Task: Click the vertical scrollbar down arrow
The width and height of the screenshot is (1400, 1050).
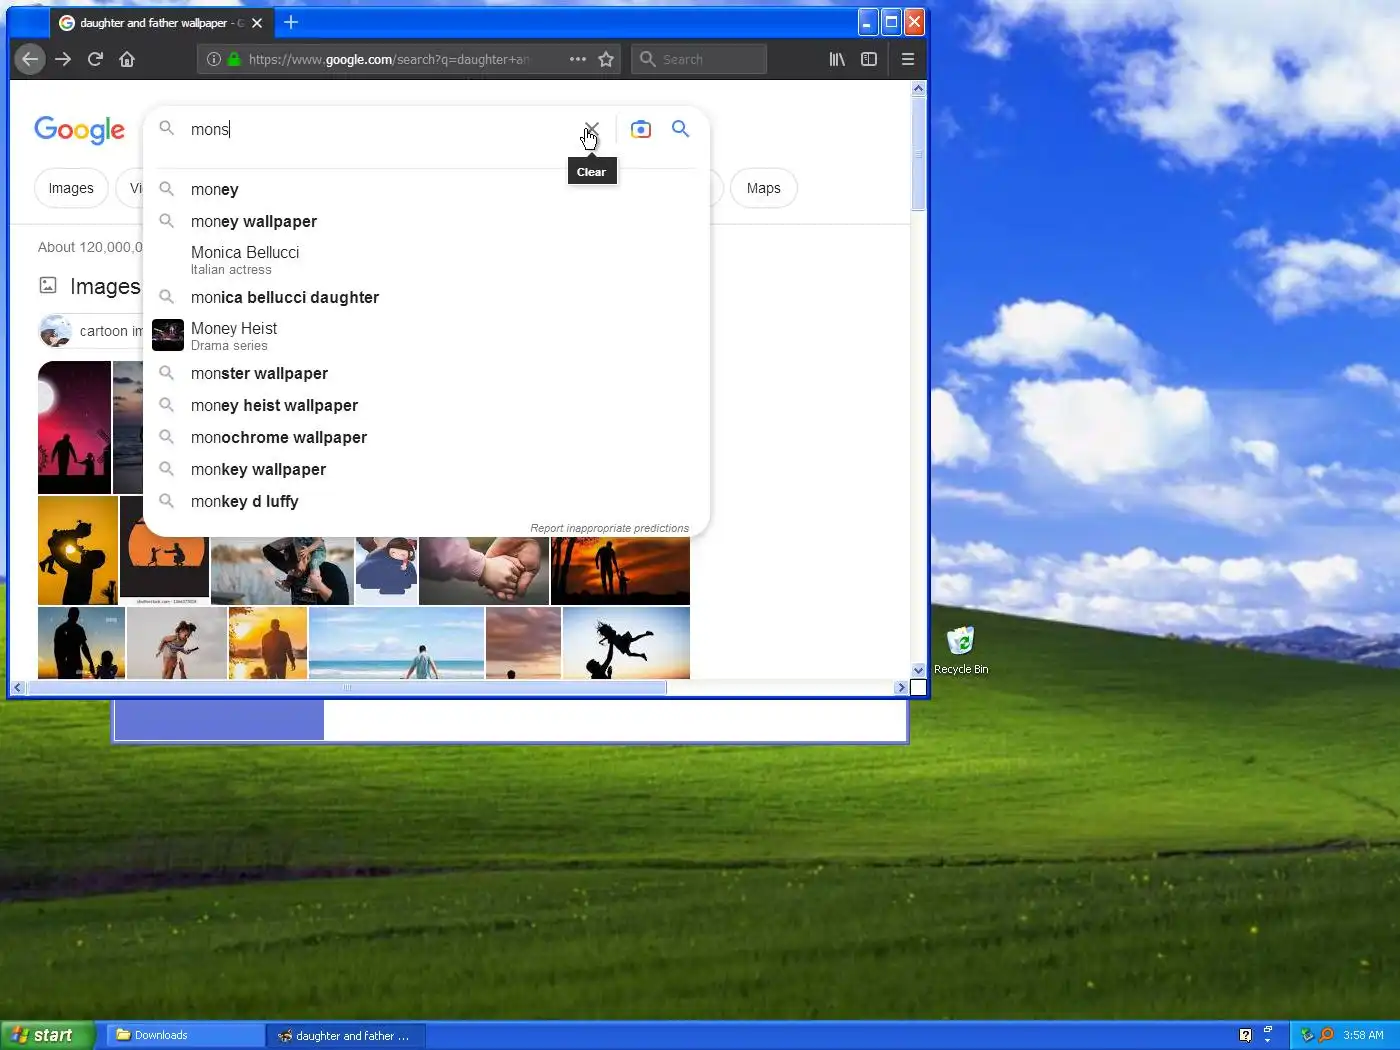Action: (918, 670)
